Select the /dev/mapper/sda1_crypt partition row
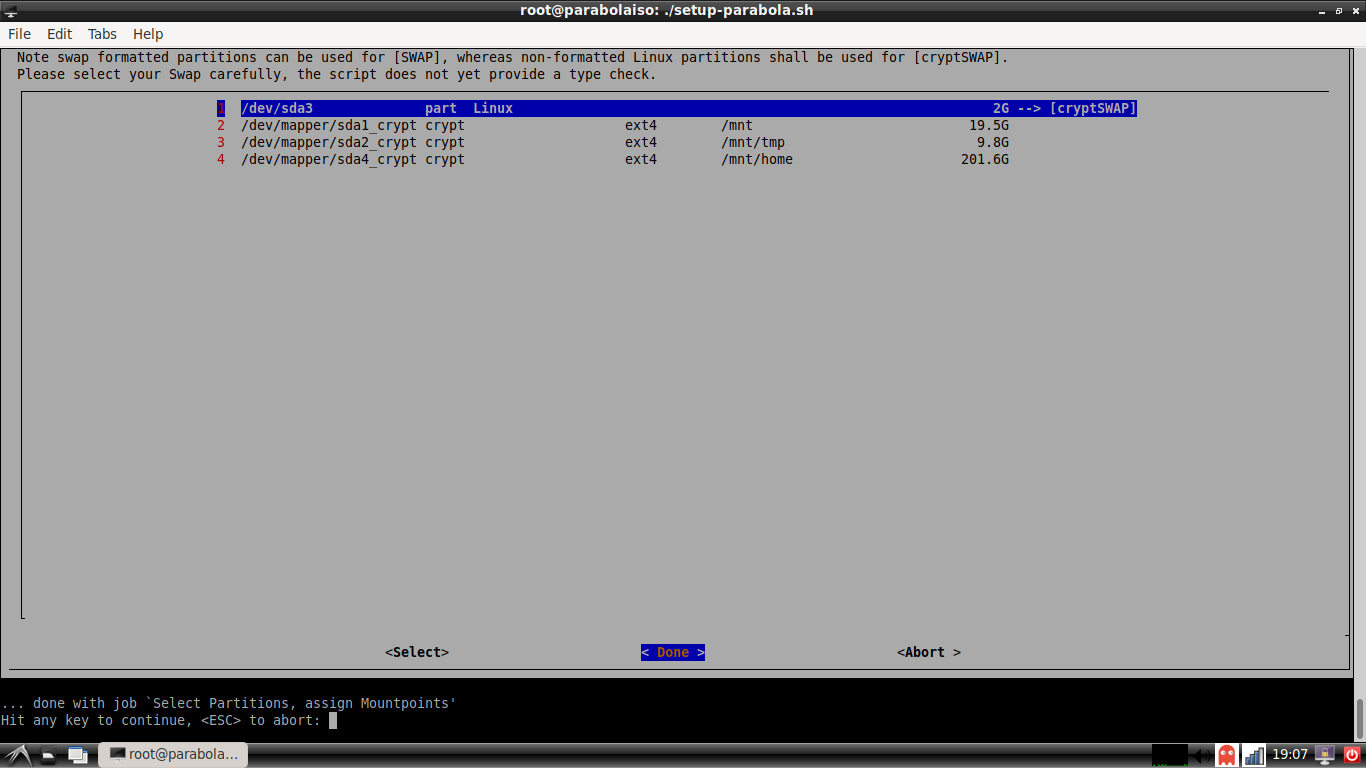The width and height of the screenshot is (1366, 768). [x=613, y=125]
